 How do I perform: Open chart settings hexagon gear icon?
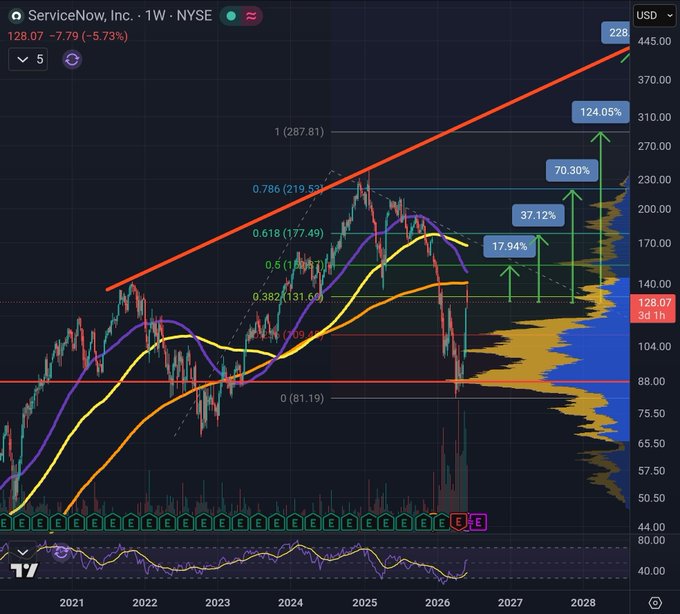[x=655, y=603]
